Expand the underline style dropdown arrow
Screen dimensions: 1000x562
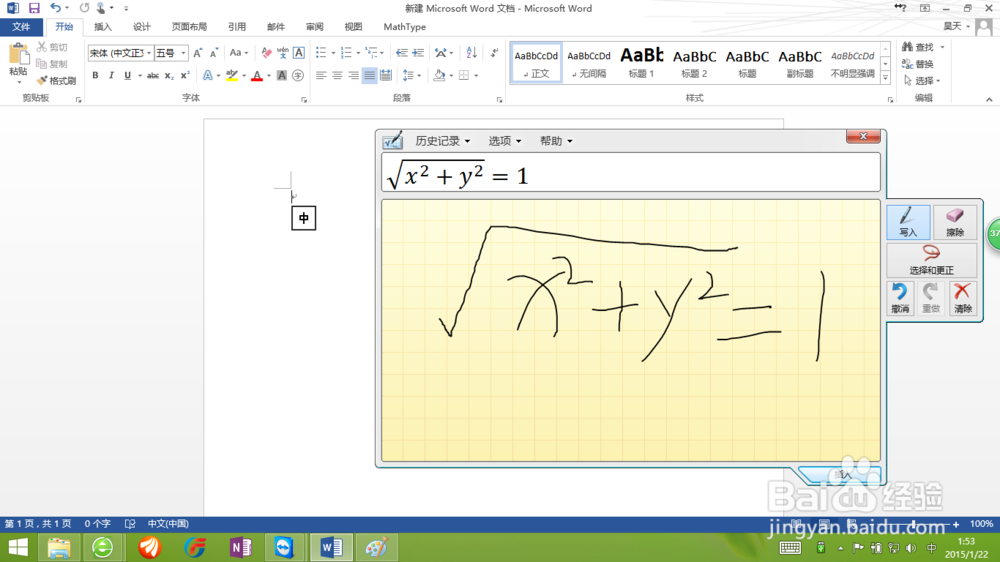tap(140, 75)
